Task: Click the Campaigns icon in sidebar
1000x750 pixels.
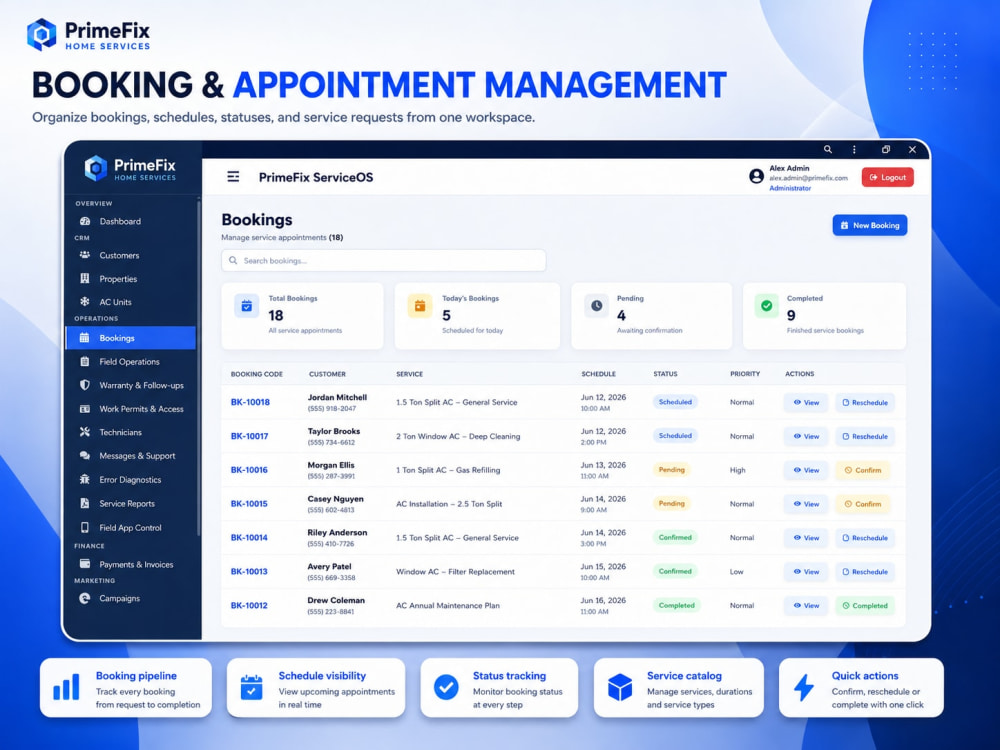Action: [x=85, y=598]
